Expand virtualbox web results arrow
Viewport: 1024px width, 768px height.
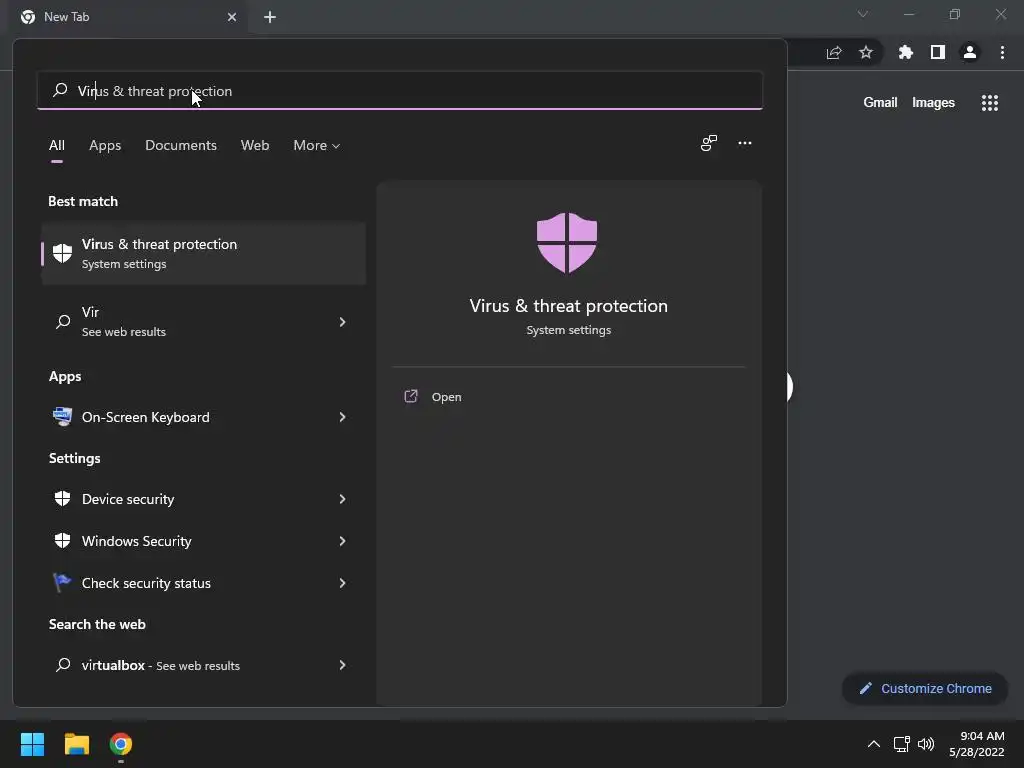click(x=342, y=665)
